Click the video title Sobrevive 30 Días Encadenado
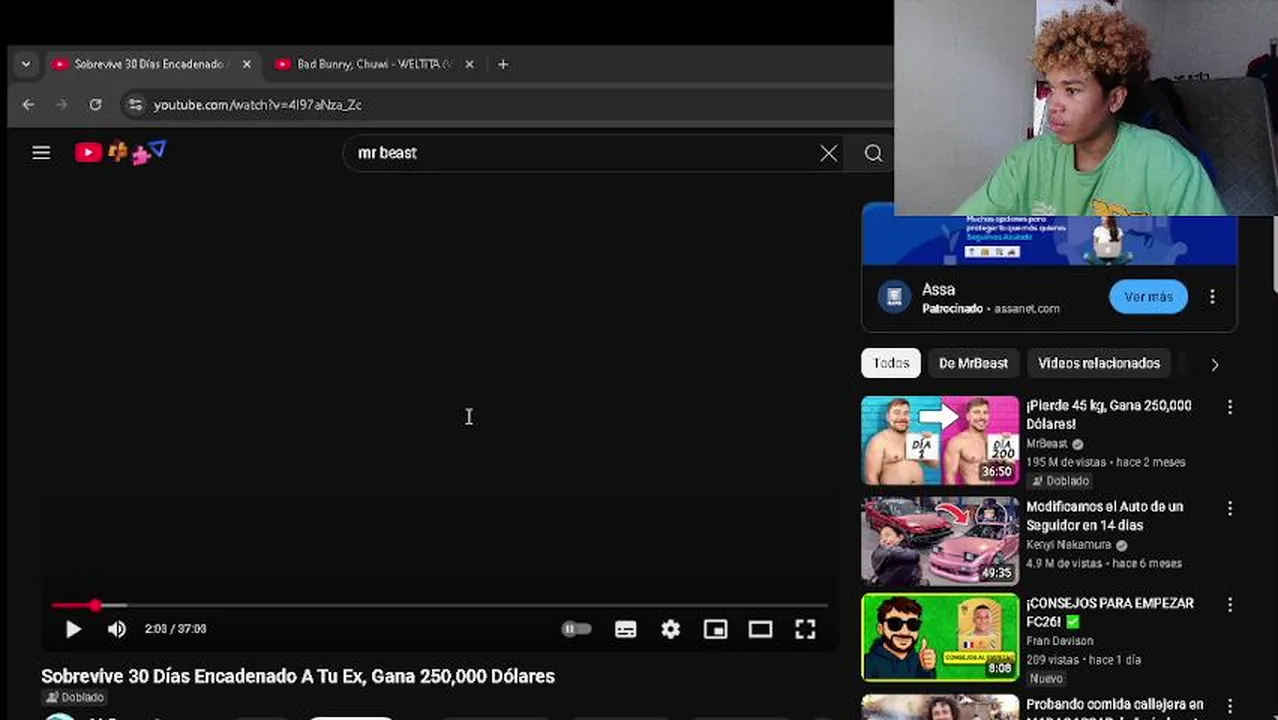Screen dimensions: 1278x720 [298, 676]
